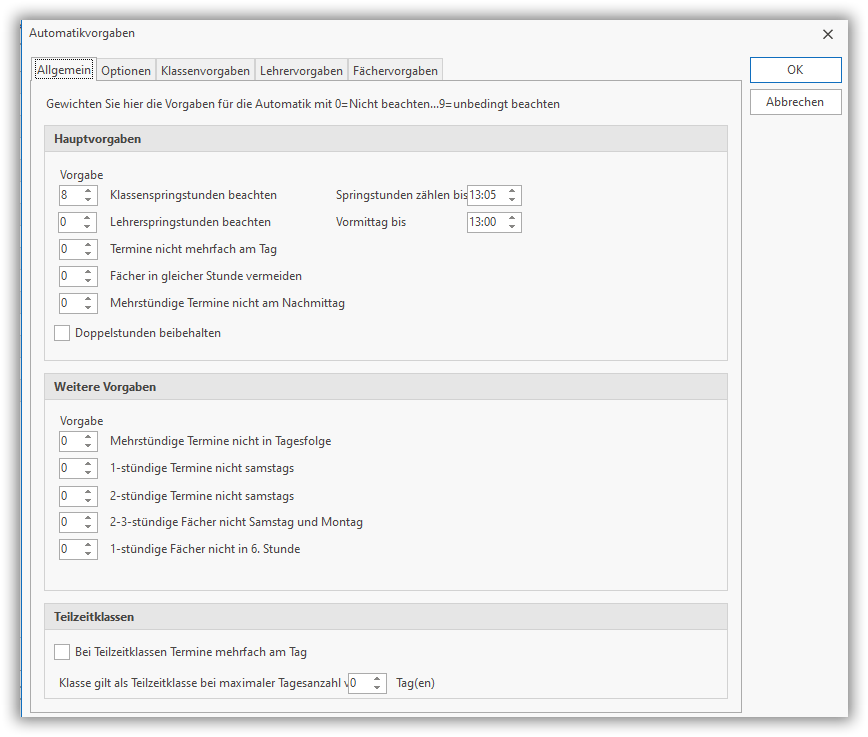Lower Vormittag bis time with down arrow
The height and width of the screenshot is (737, 868).
click(512, 227)
